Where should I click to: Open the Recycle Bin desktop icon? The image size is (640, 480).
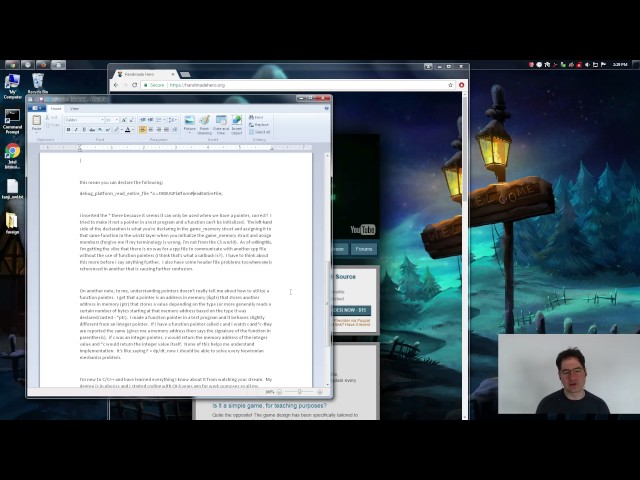click(x=38, y=84)
